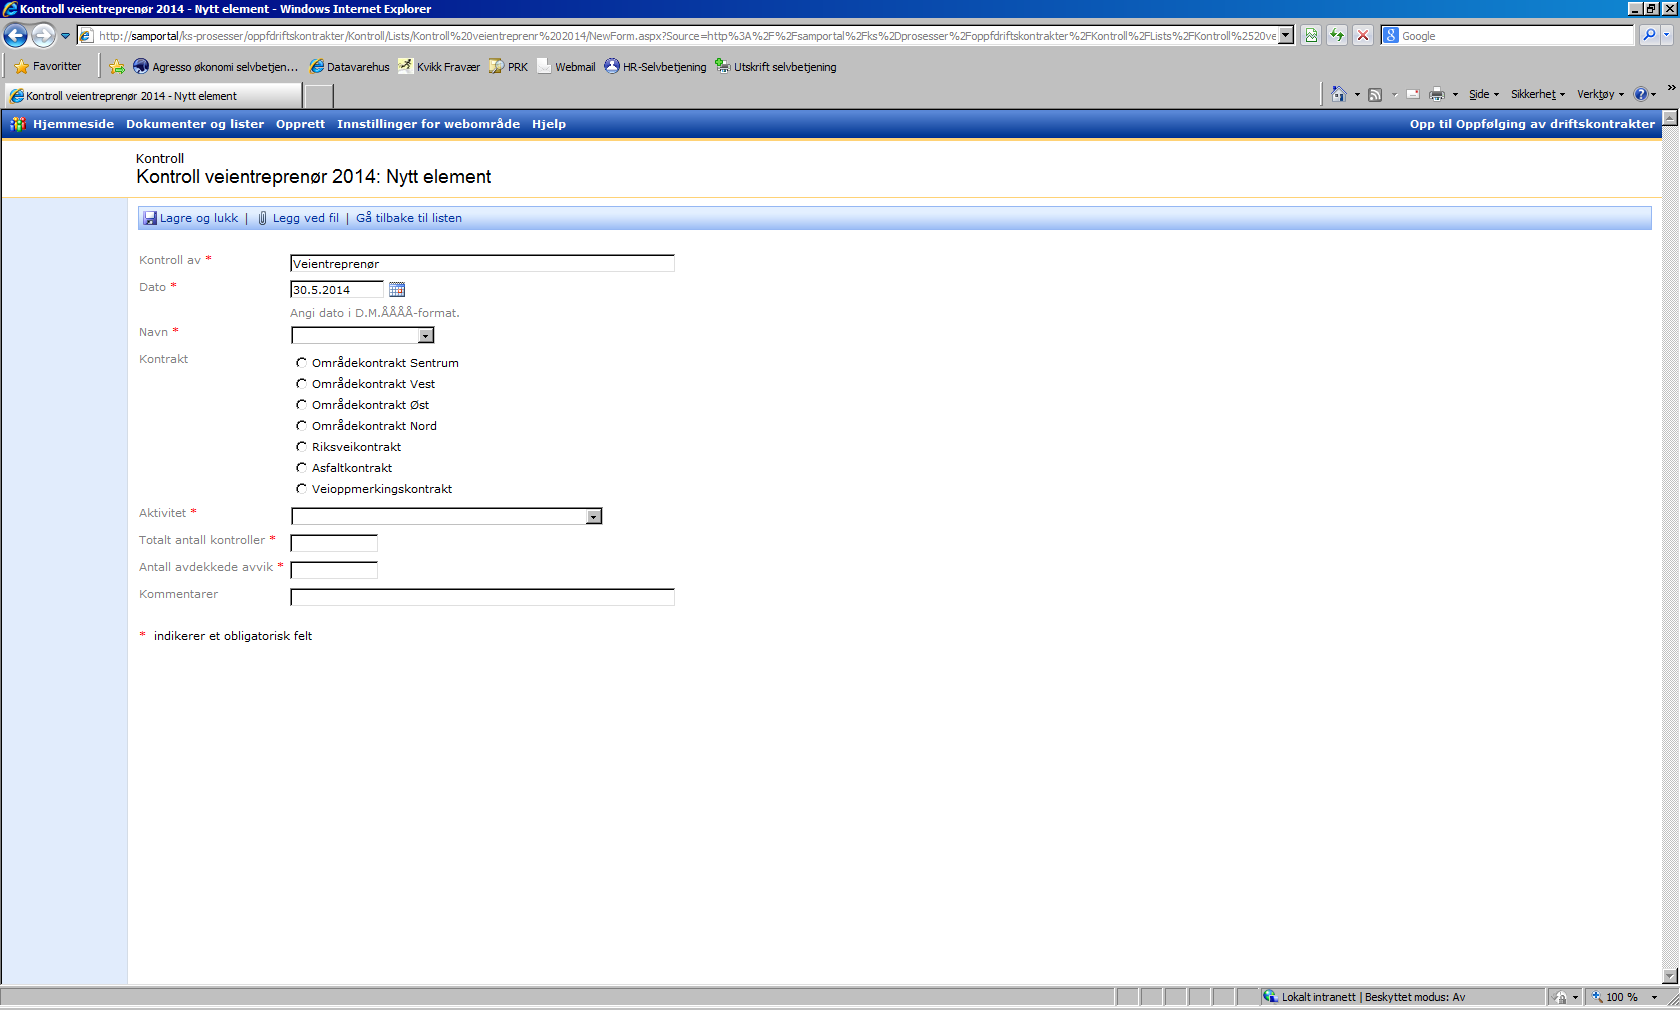1680x1010 pixels.
Task: Open the PRK favorite
Action: pos(508,67)
